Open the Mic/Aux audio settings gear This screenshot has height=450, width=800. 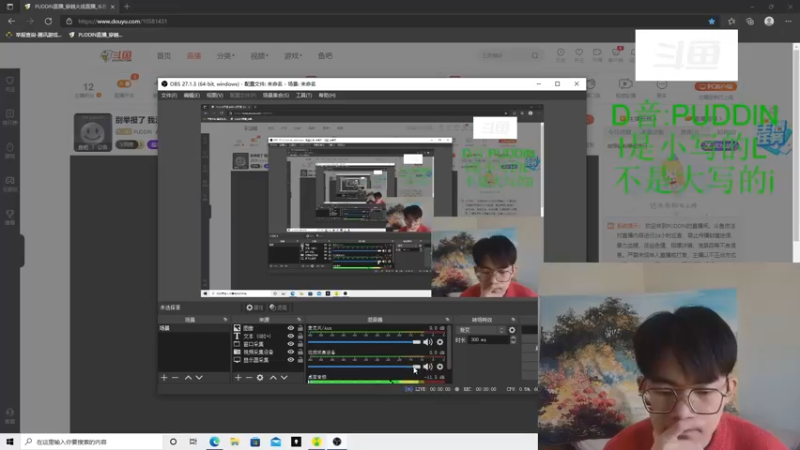point(440,342)
